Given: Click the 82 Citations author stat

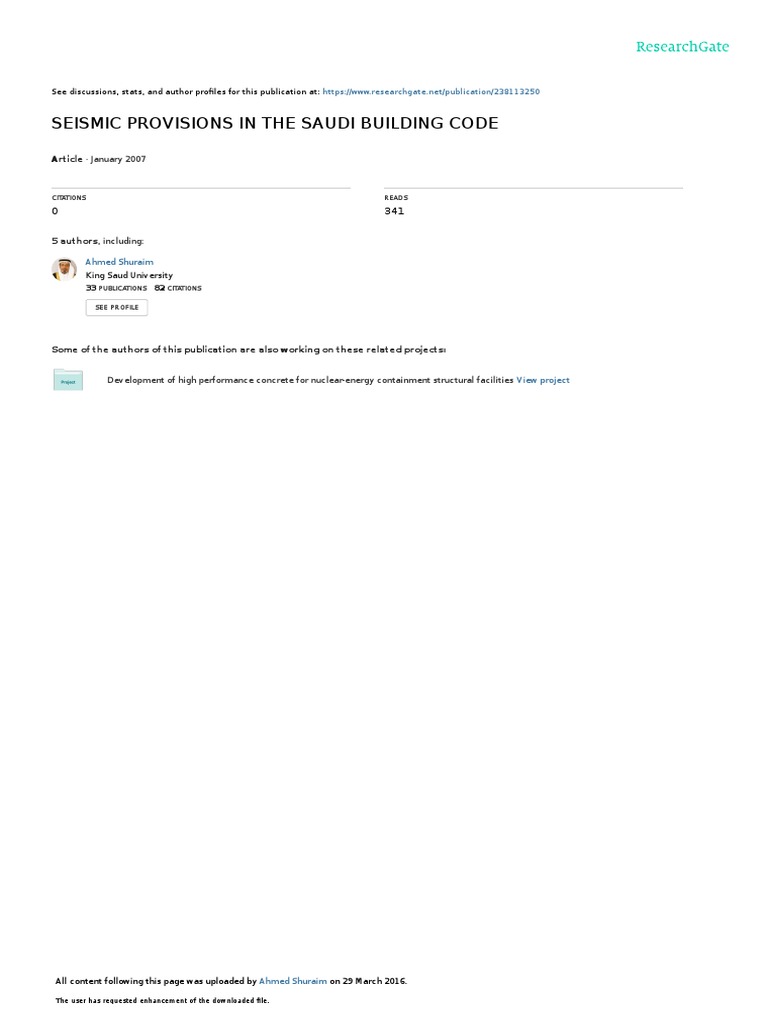Looking at the screenshot, I should click(178, 288).
